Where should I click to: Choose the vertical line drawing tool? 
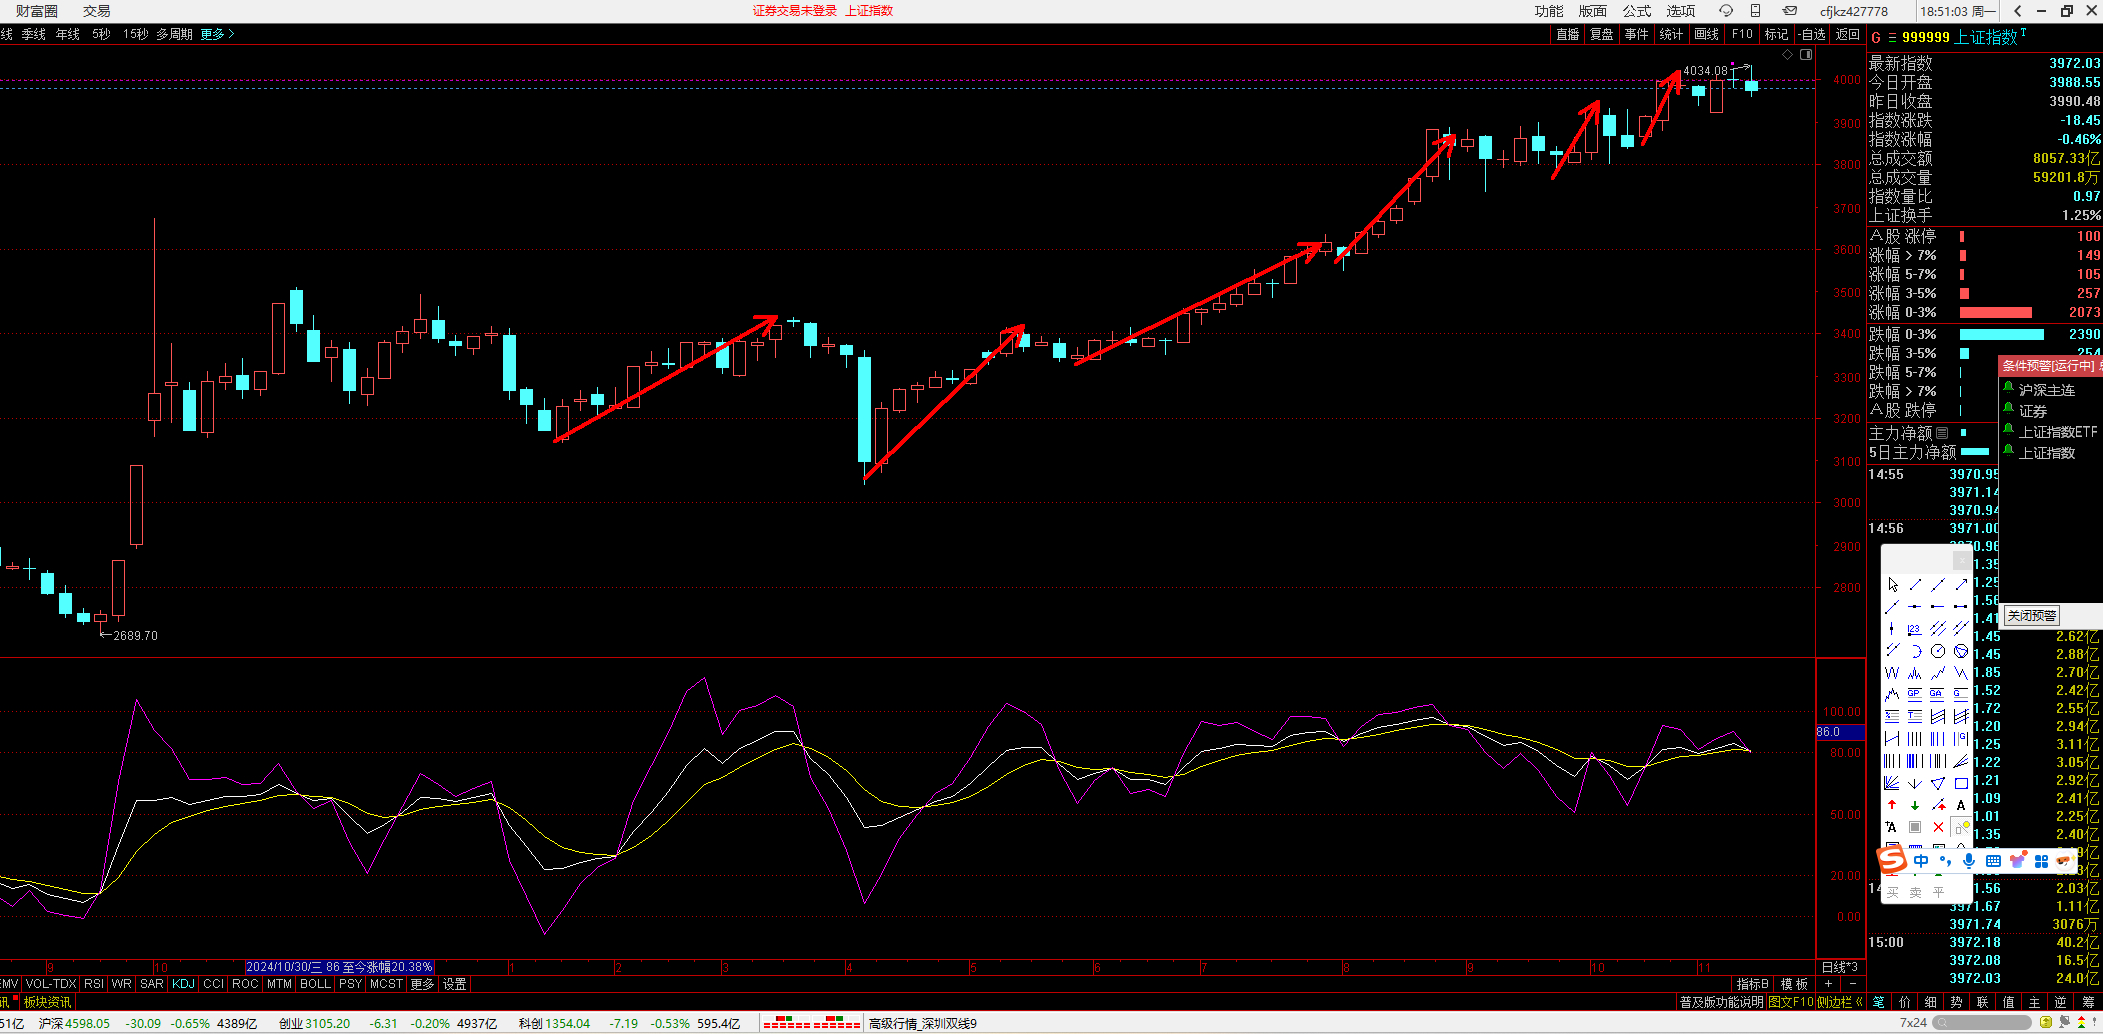coord(1892,629)
